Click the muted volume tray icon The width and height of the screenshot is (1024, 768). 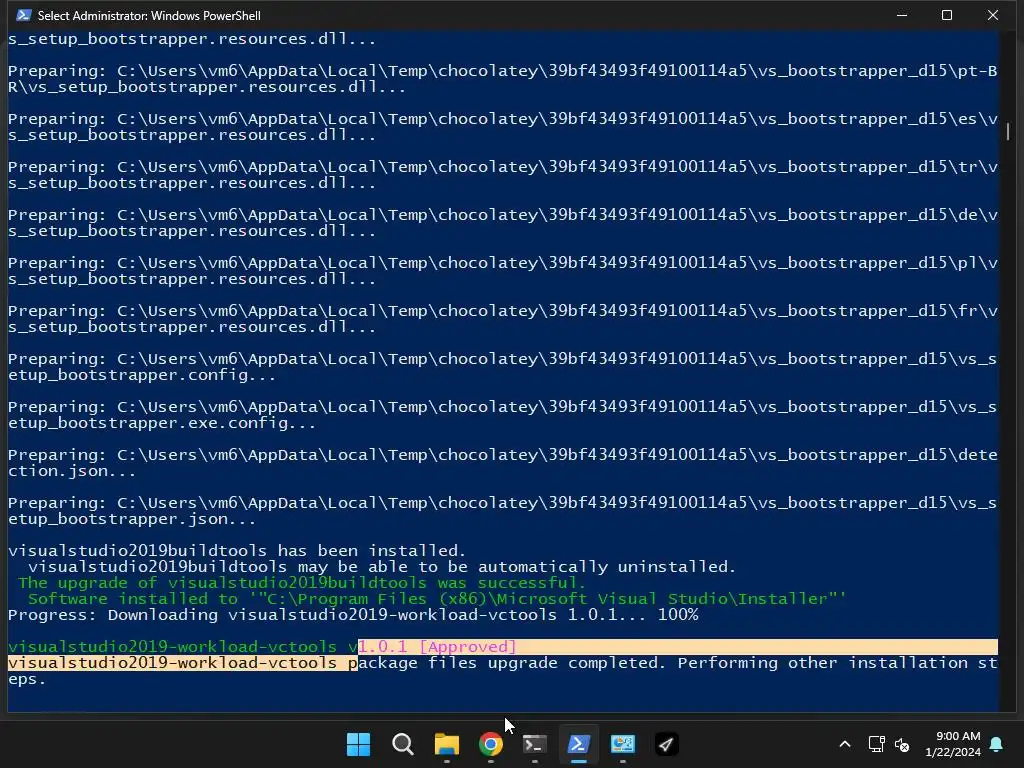(x=902, y=744)
